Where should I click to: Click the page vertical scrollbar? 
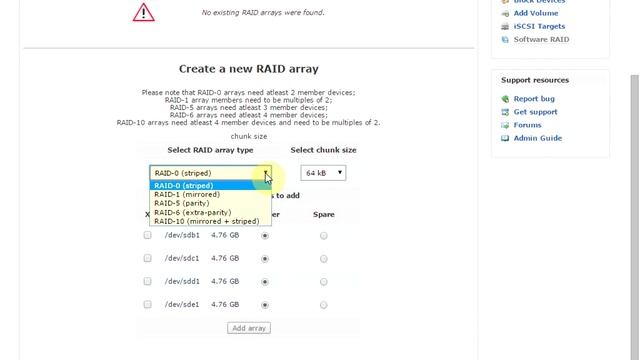[635, 216]
